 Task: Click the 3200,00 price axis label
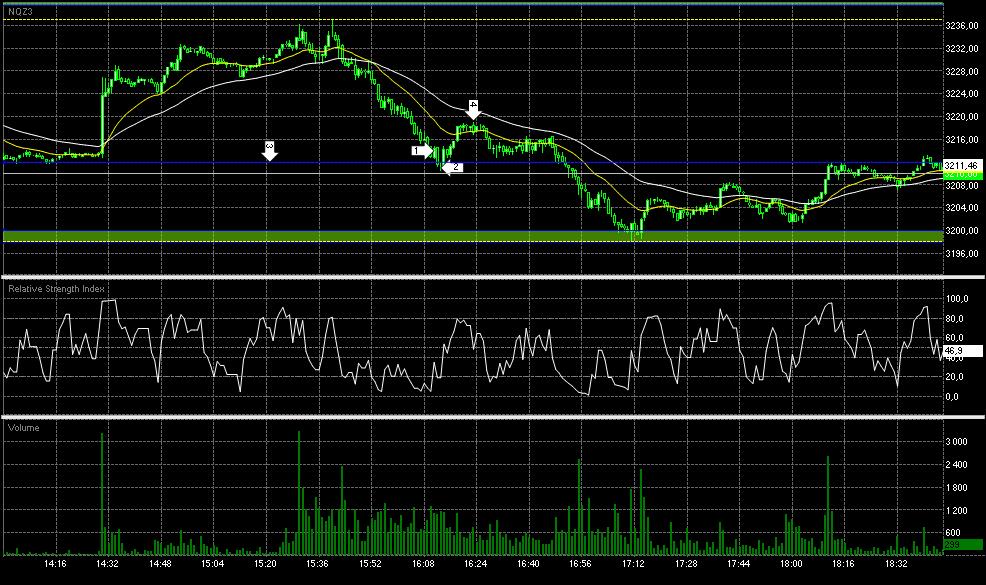click(961, 231)
